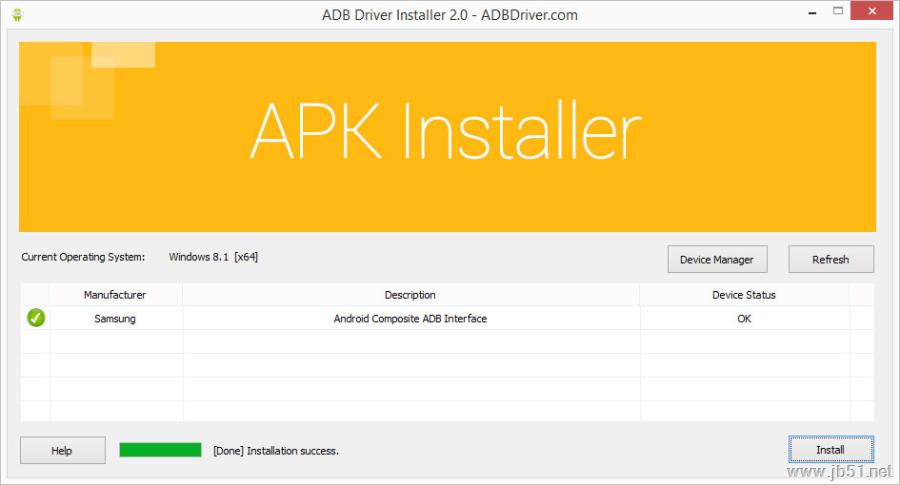
Task: Click the green installation progress bar
Action: click(160, 450)
